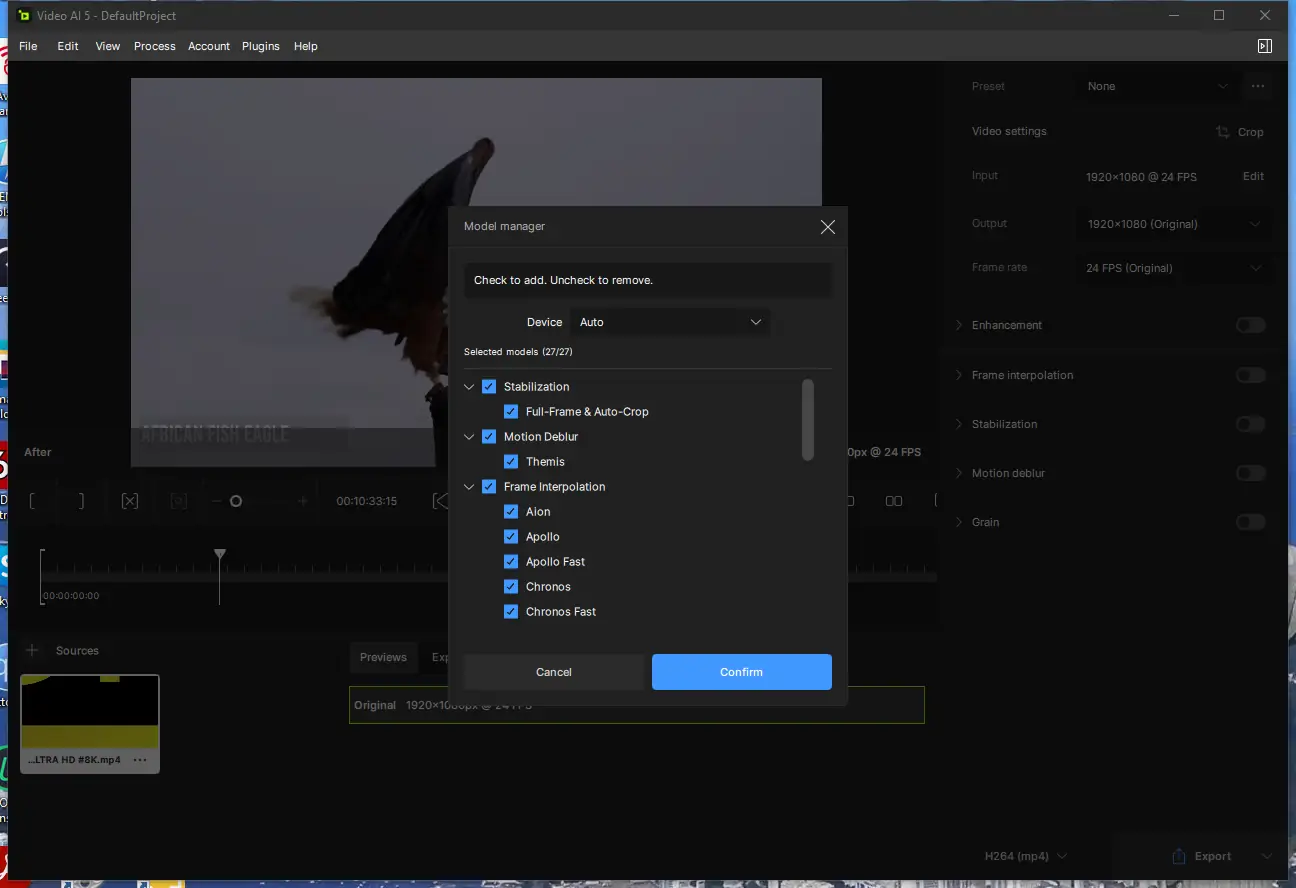Close the Model manager dialog
The image size is (1296, 888).
[827, 227]
